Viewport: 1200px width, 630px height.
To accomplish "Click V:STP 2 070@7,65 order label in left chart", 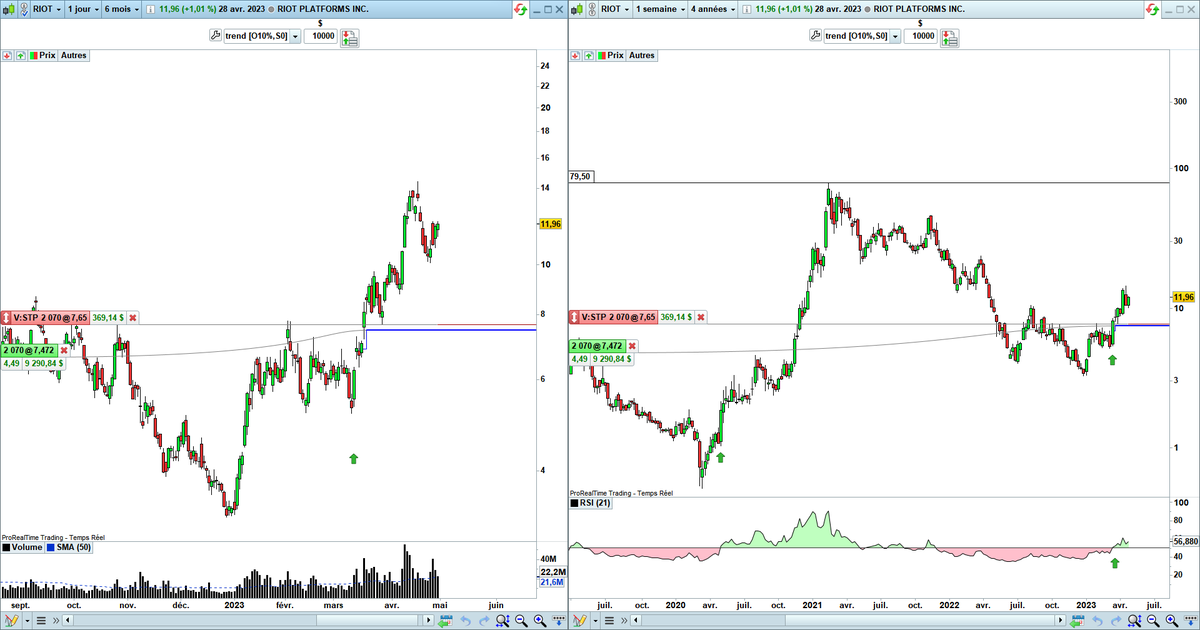I will click(51, 317).
